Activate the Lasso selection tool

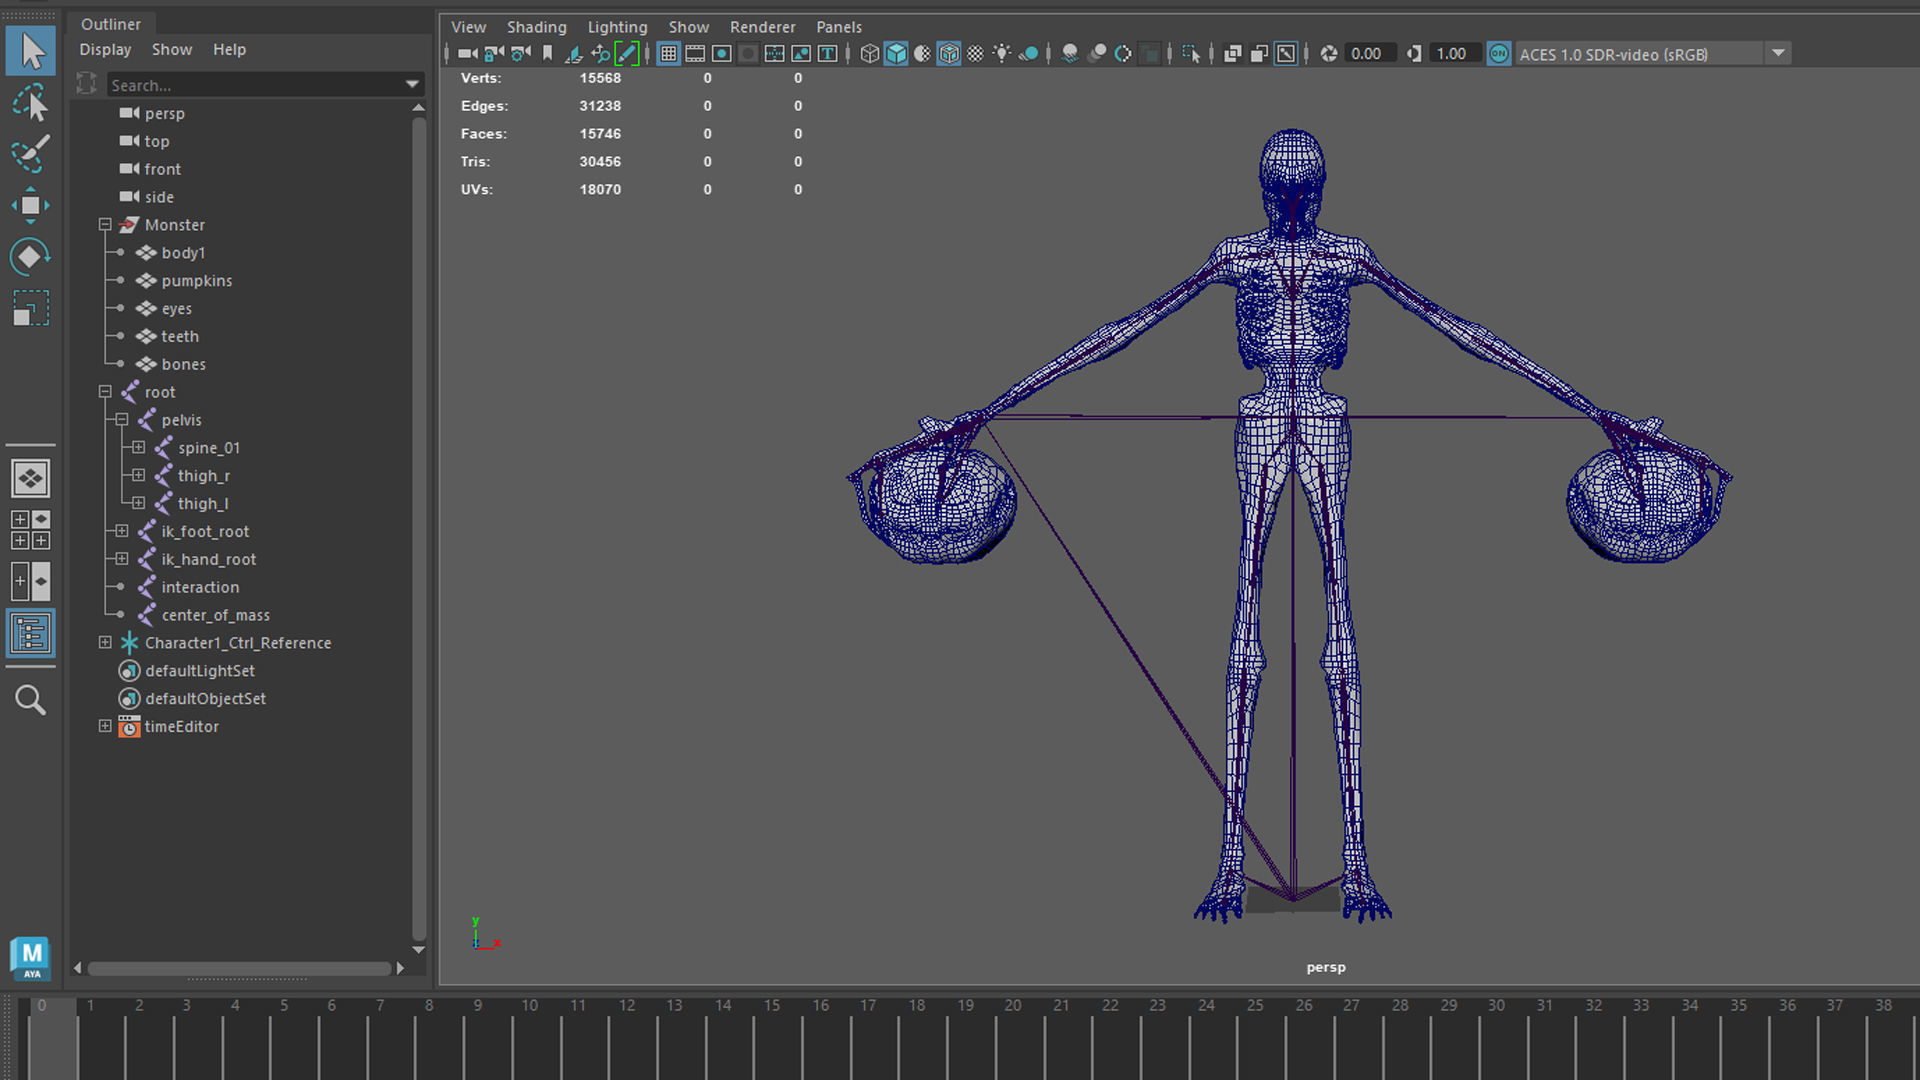coord(31,103)
